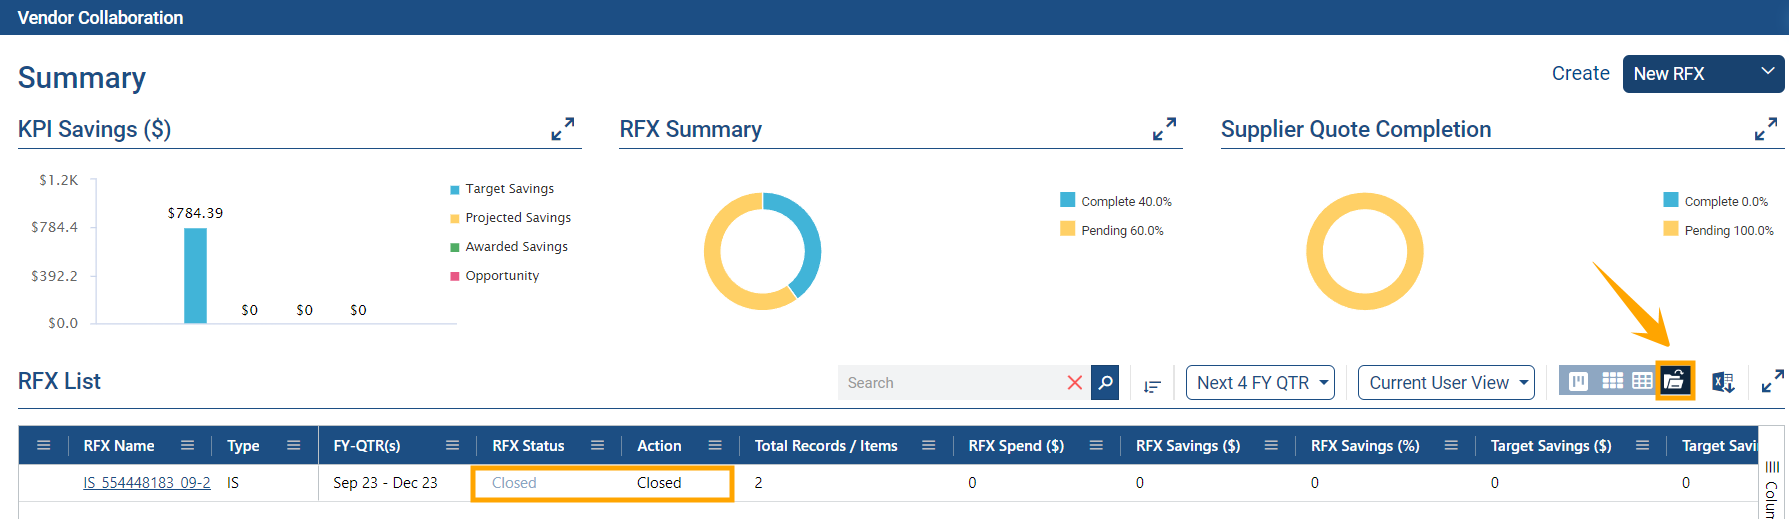Click the sort order icon
This screenshot has height=519, width=1789.
pos(1152,385)
